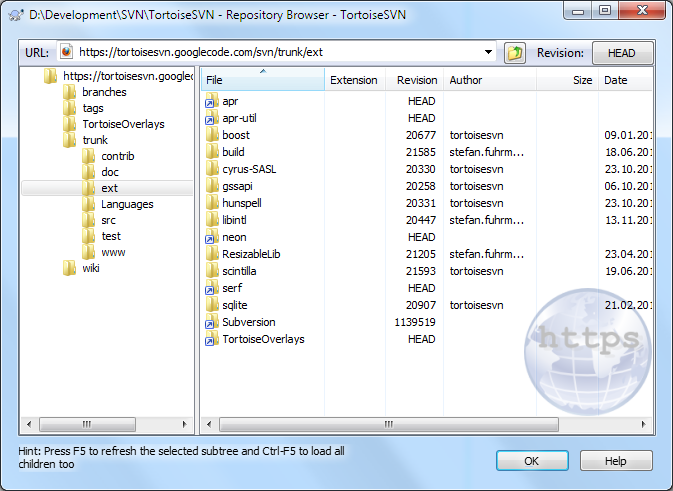Viewport: 673px width, 491px height.
Task: Click the go-to-URL folder icon button
Action: click(x=515, y=53)
